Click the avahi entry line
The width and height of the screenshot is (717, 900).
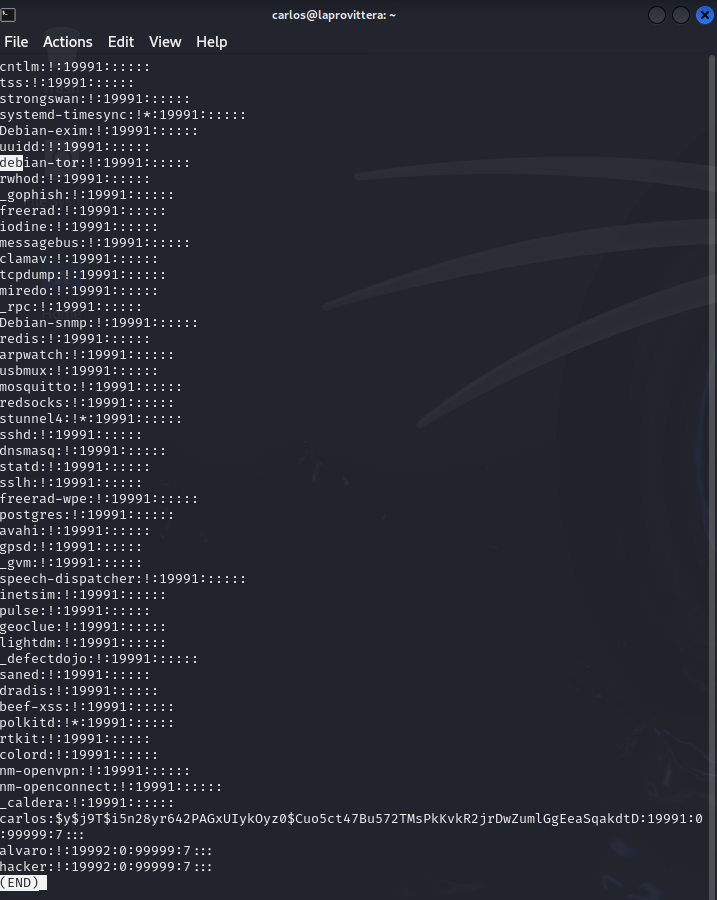[75, 531]
